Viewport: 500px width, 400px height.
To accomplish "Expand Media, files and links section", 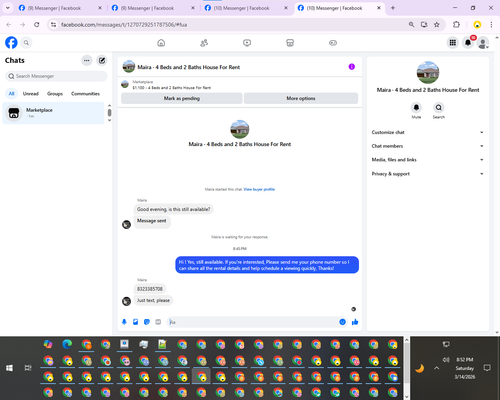I will (428, 160).
